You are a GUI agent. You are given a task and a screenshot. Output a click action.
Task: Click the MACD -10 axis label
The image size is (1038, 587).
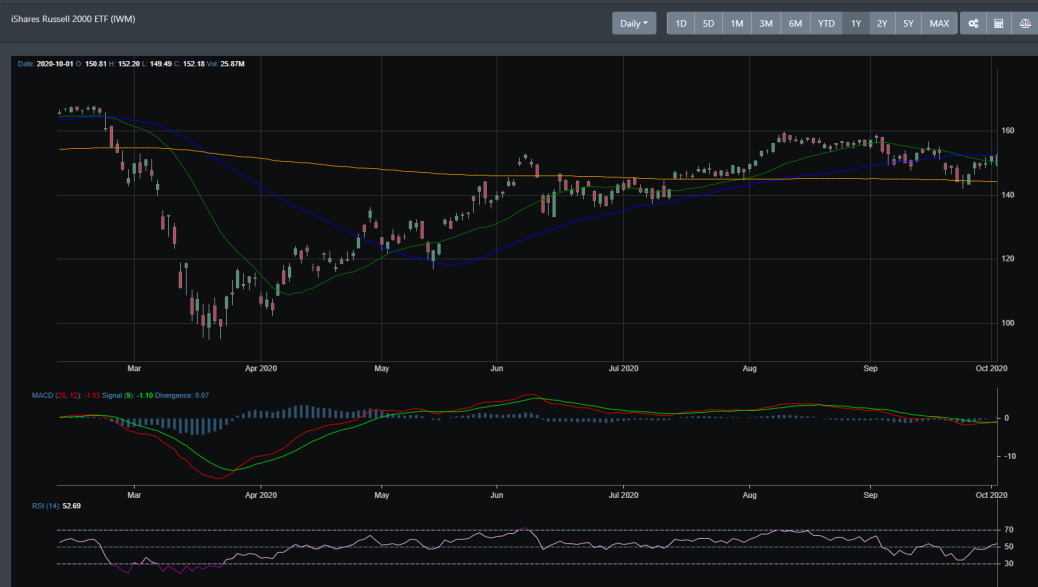[1009, 456]
